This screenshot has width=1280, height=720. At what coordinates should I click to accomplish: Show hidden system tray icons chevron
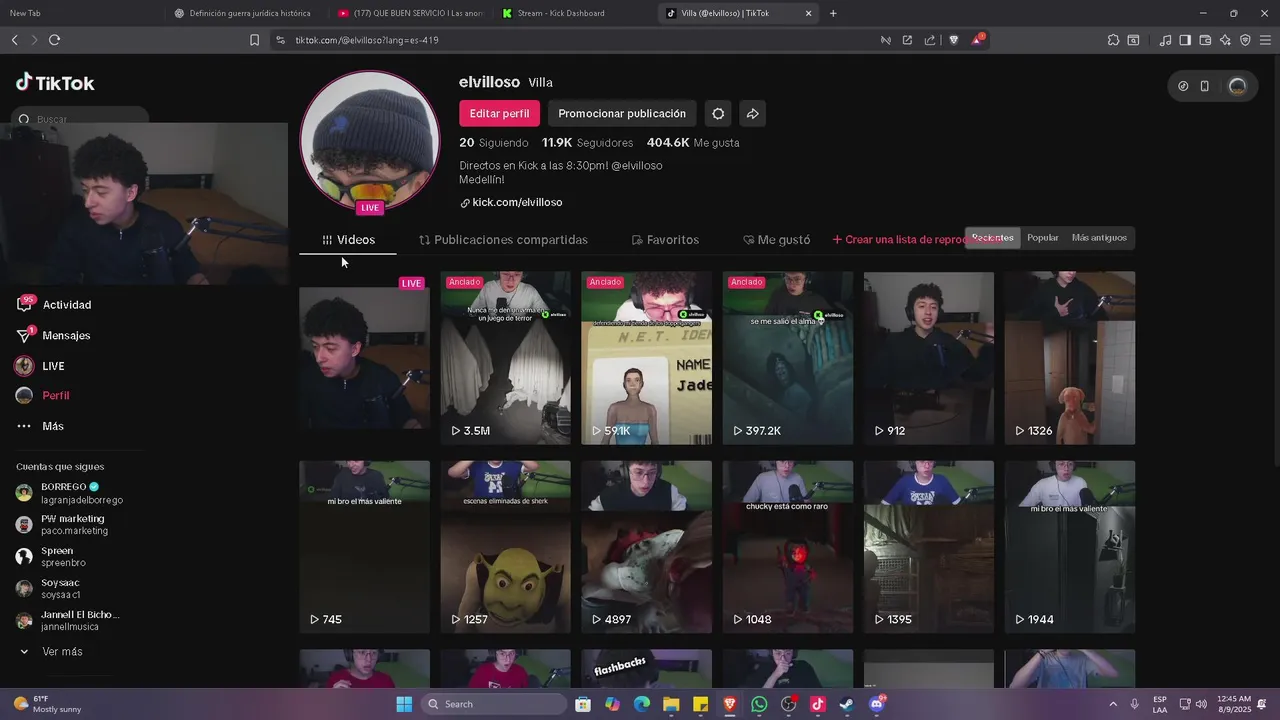tap(1113, 704)
